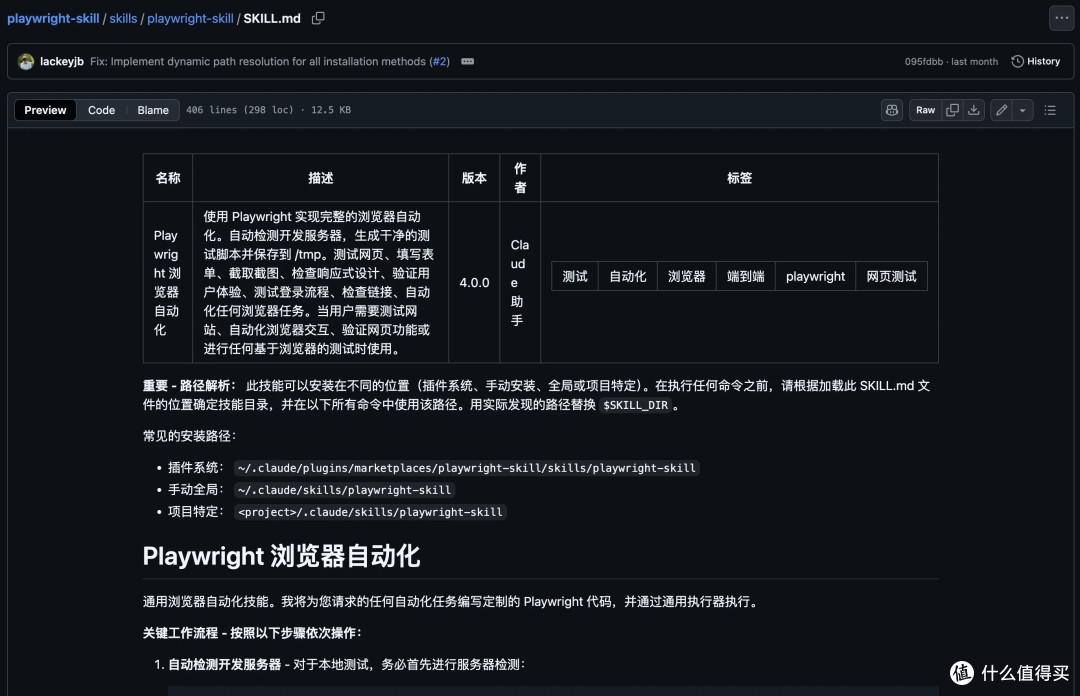Open the nested playwright-skill folder breadcrumb
This screenshot has height=696, width=1080.
coord(190,19)
